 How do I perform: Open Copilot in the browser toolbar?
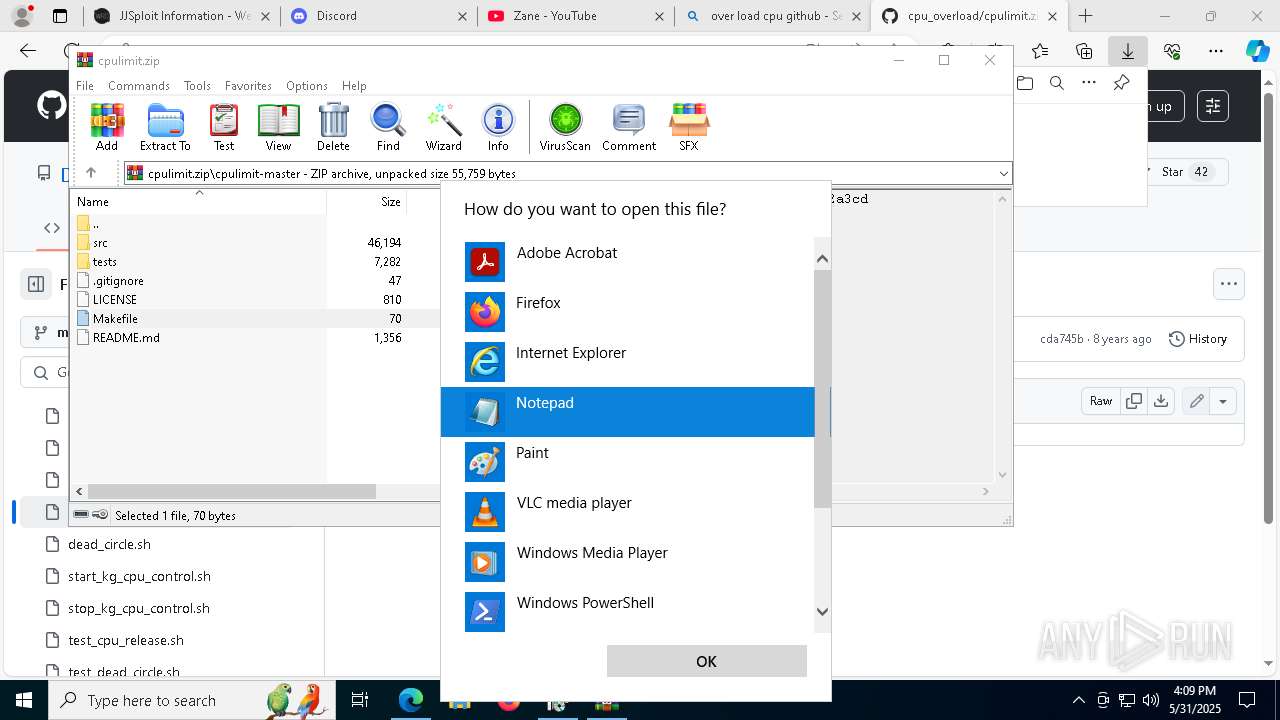(1257, 51)
